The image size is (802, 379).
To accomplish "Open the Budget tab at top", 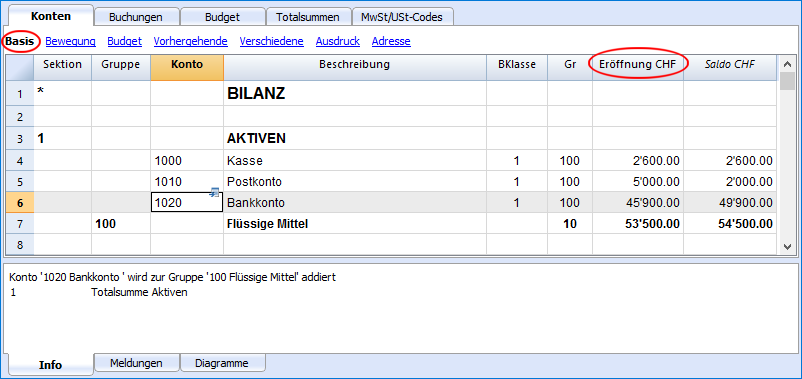I will tap(222, 16).
